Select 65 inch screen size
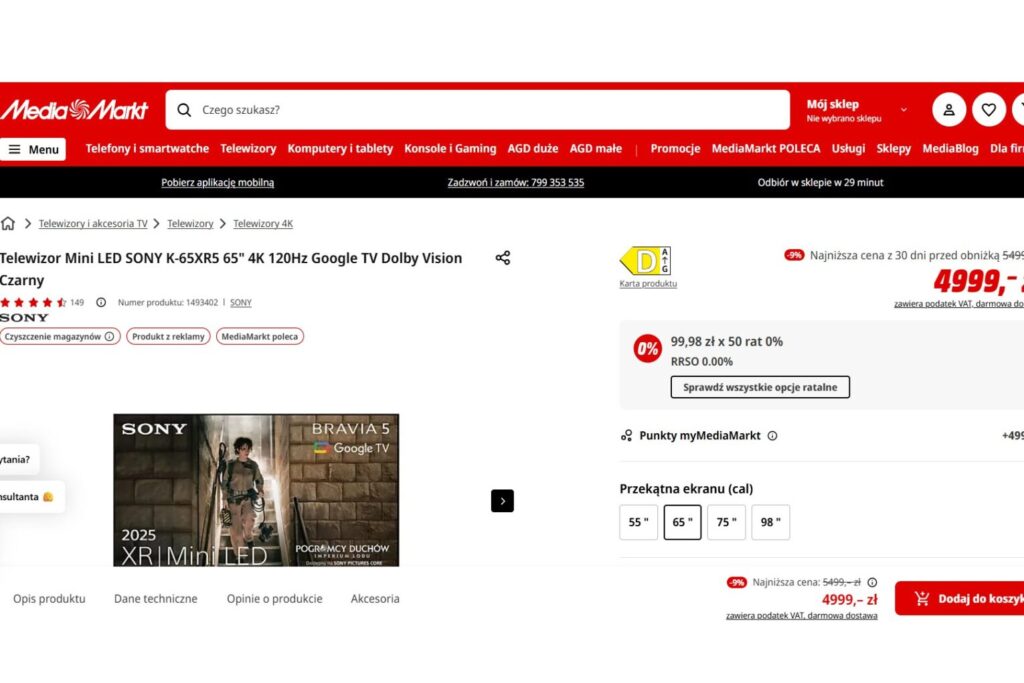The width and height of the screenshot is (1024, 683). 682,522
